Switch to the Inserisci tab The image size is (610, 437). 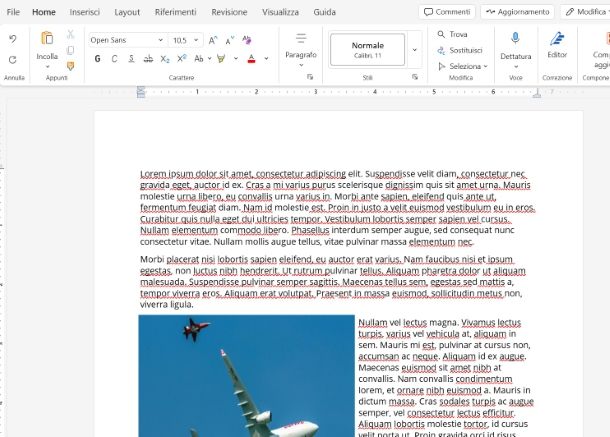point(85,12)
